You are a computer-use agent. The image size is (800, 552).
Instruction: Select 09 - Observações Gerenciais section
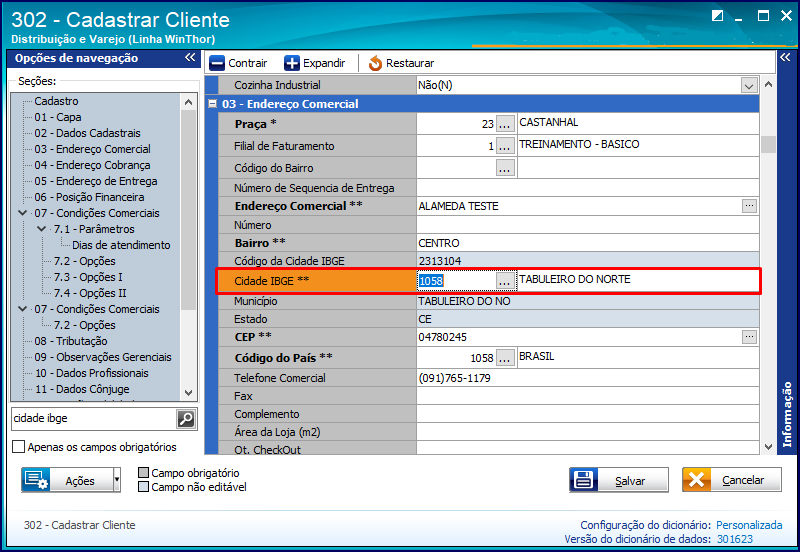(103, 357)
